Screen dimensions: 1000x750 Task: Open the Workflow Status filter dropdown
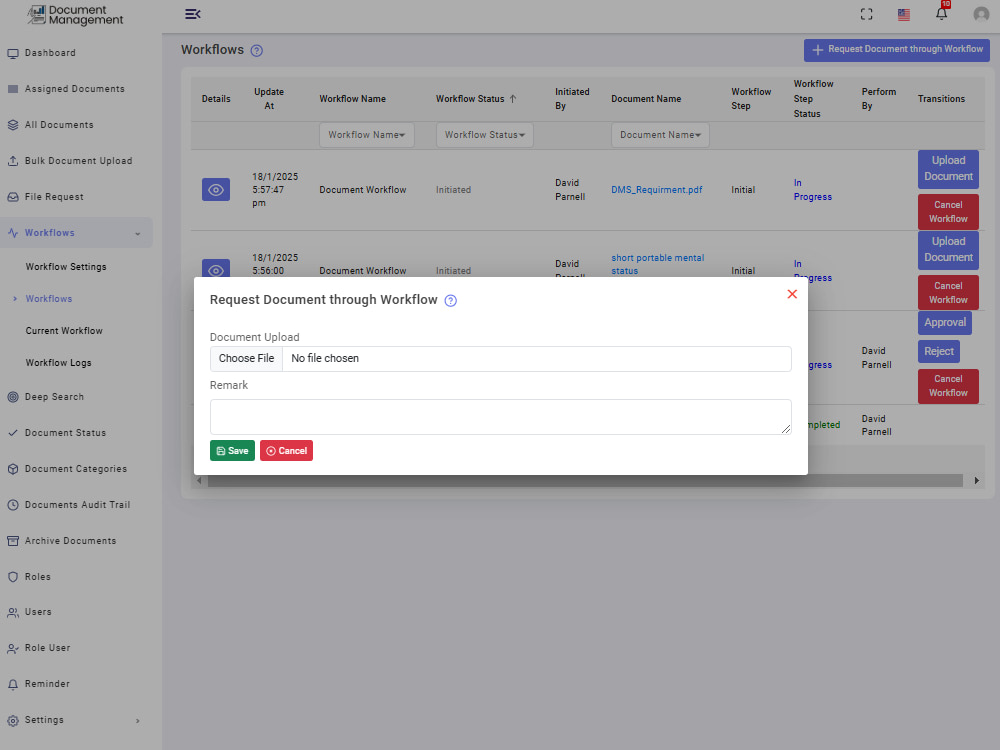pyautogui.click(x=485, y=135)
